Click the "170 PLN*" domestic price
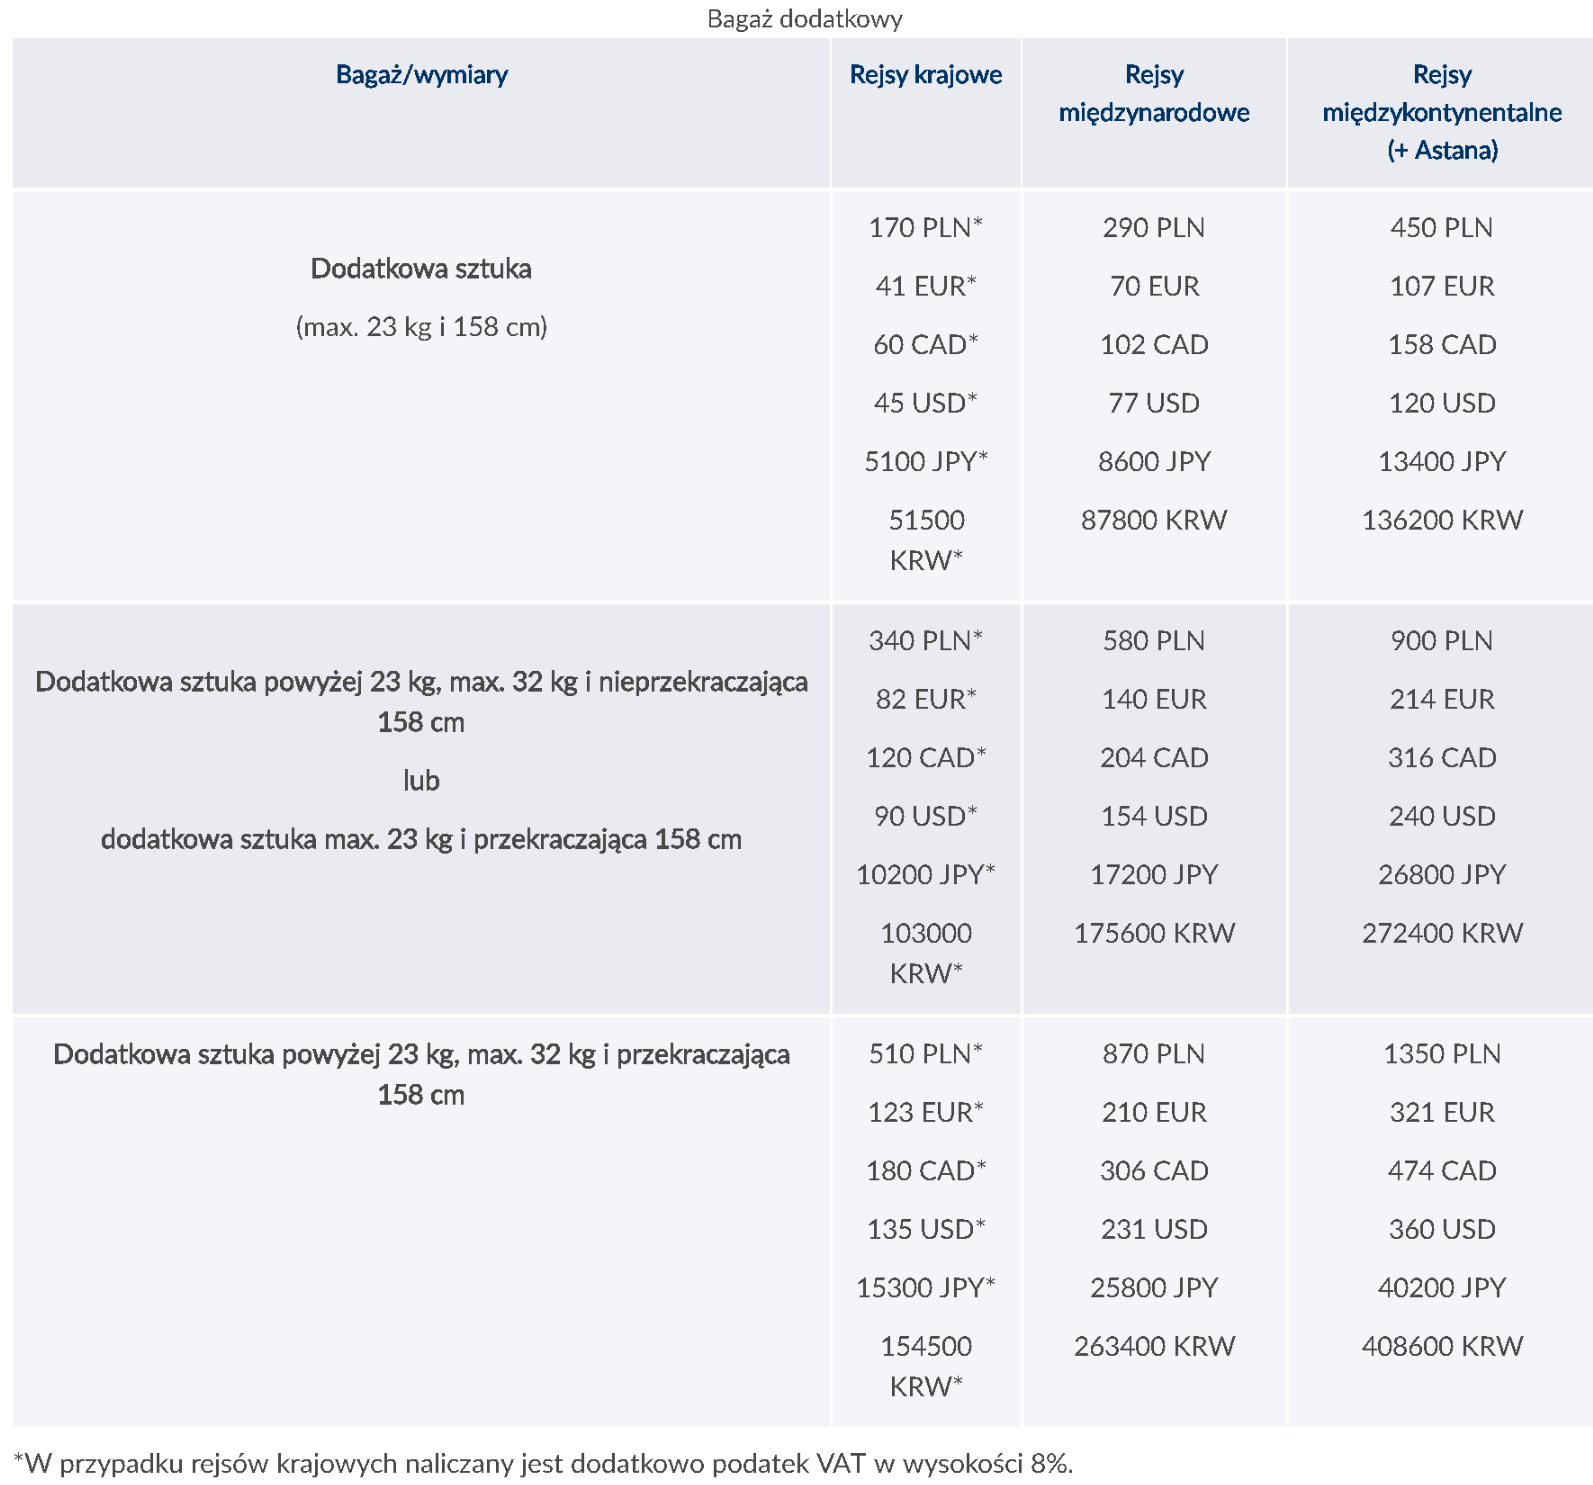 coord(925,228)
